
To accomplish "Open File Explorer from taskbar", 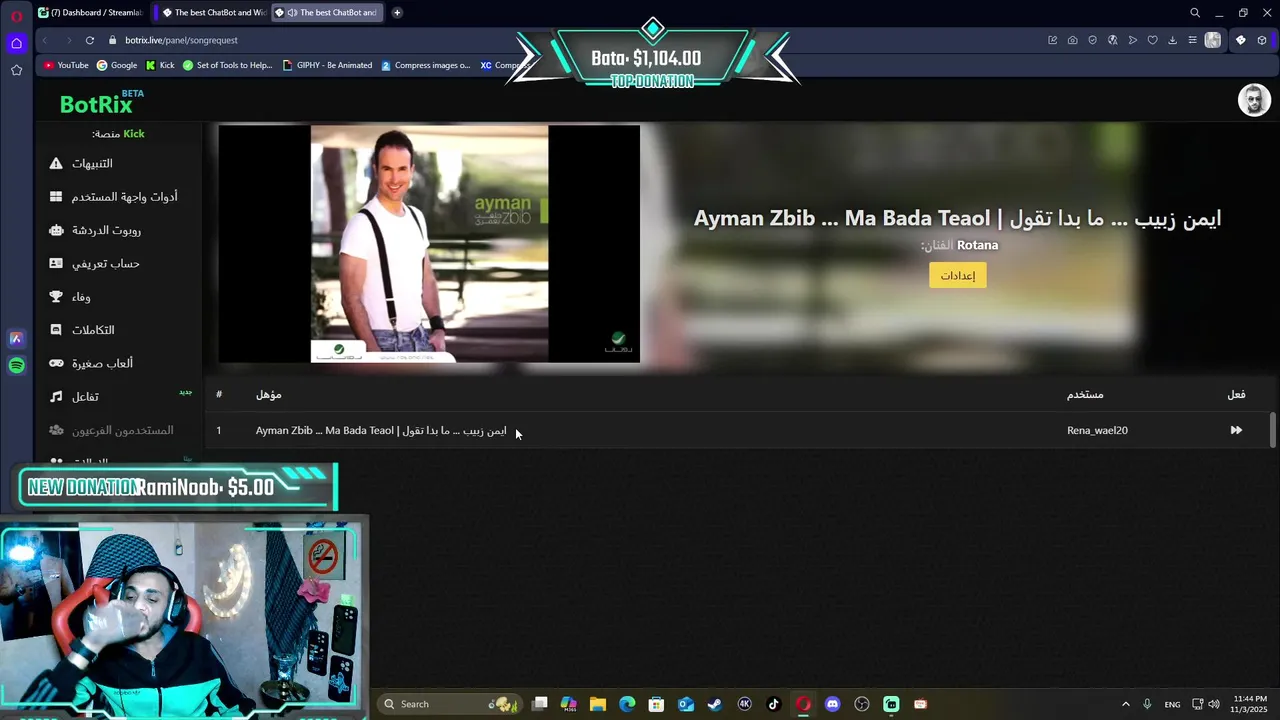I will pyautogui.click(x=598, y=704).
